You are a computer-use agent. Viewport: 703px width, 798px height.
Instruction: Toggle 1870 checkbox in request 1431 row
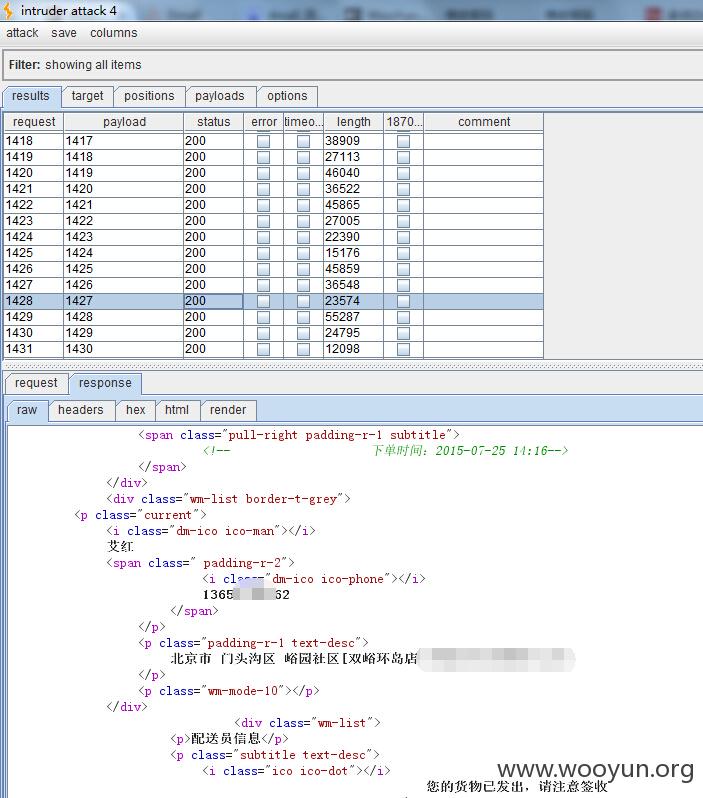(404, 349)
